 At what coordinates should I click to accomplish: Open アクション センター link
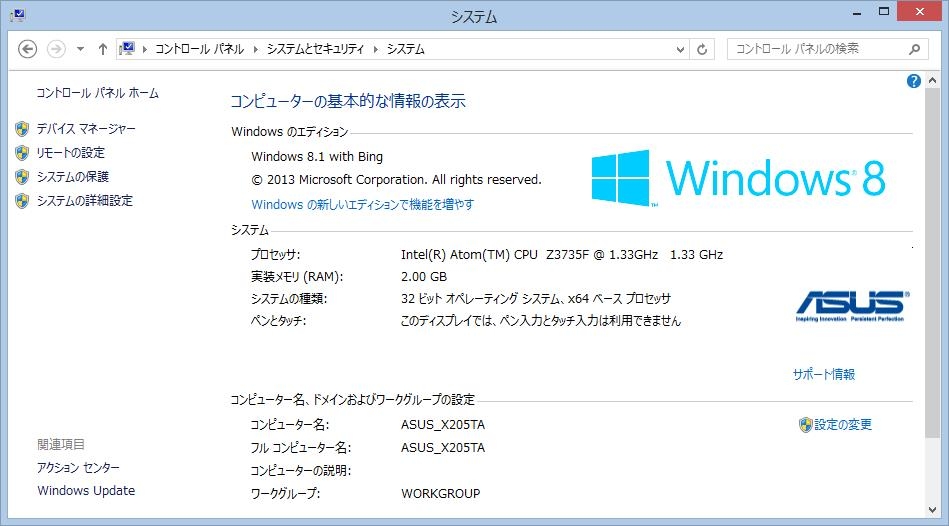click(79, 468)
